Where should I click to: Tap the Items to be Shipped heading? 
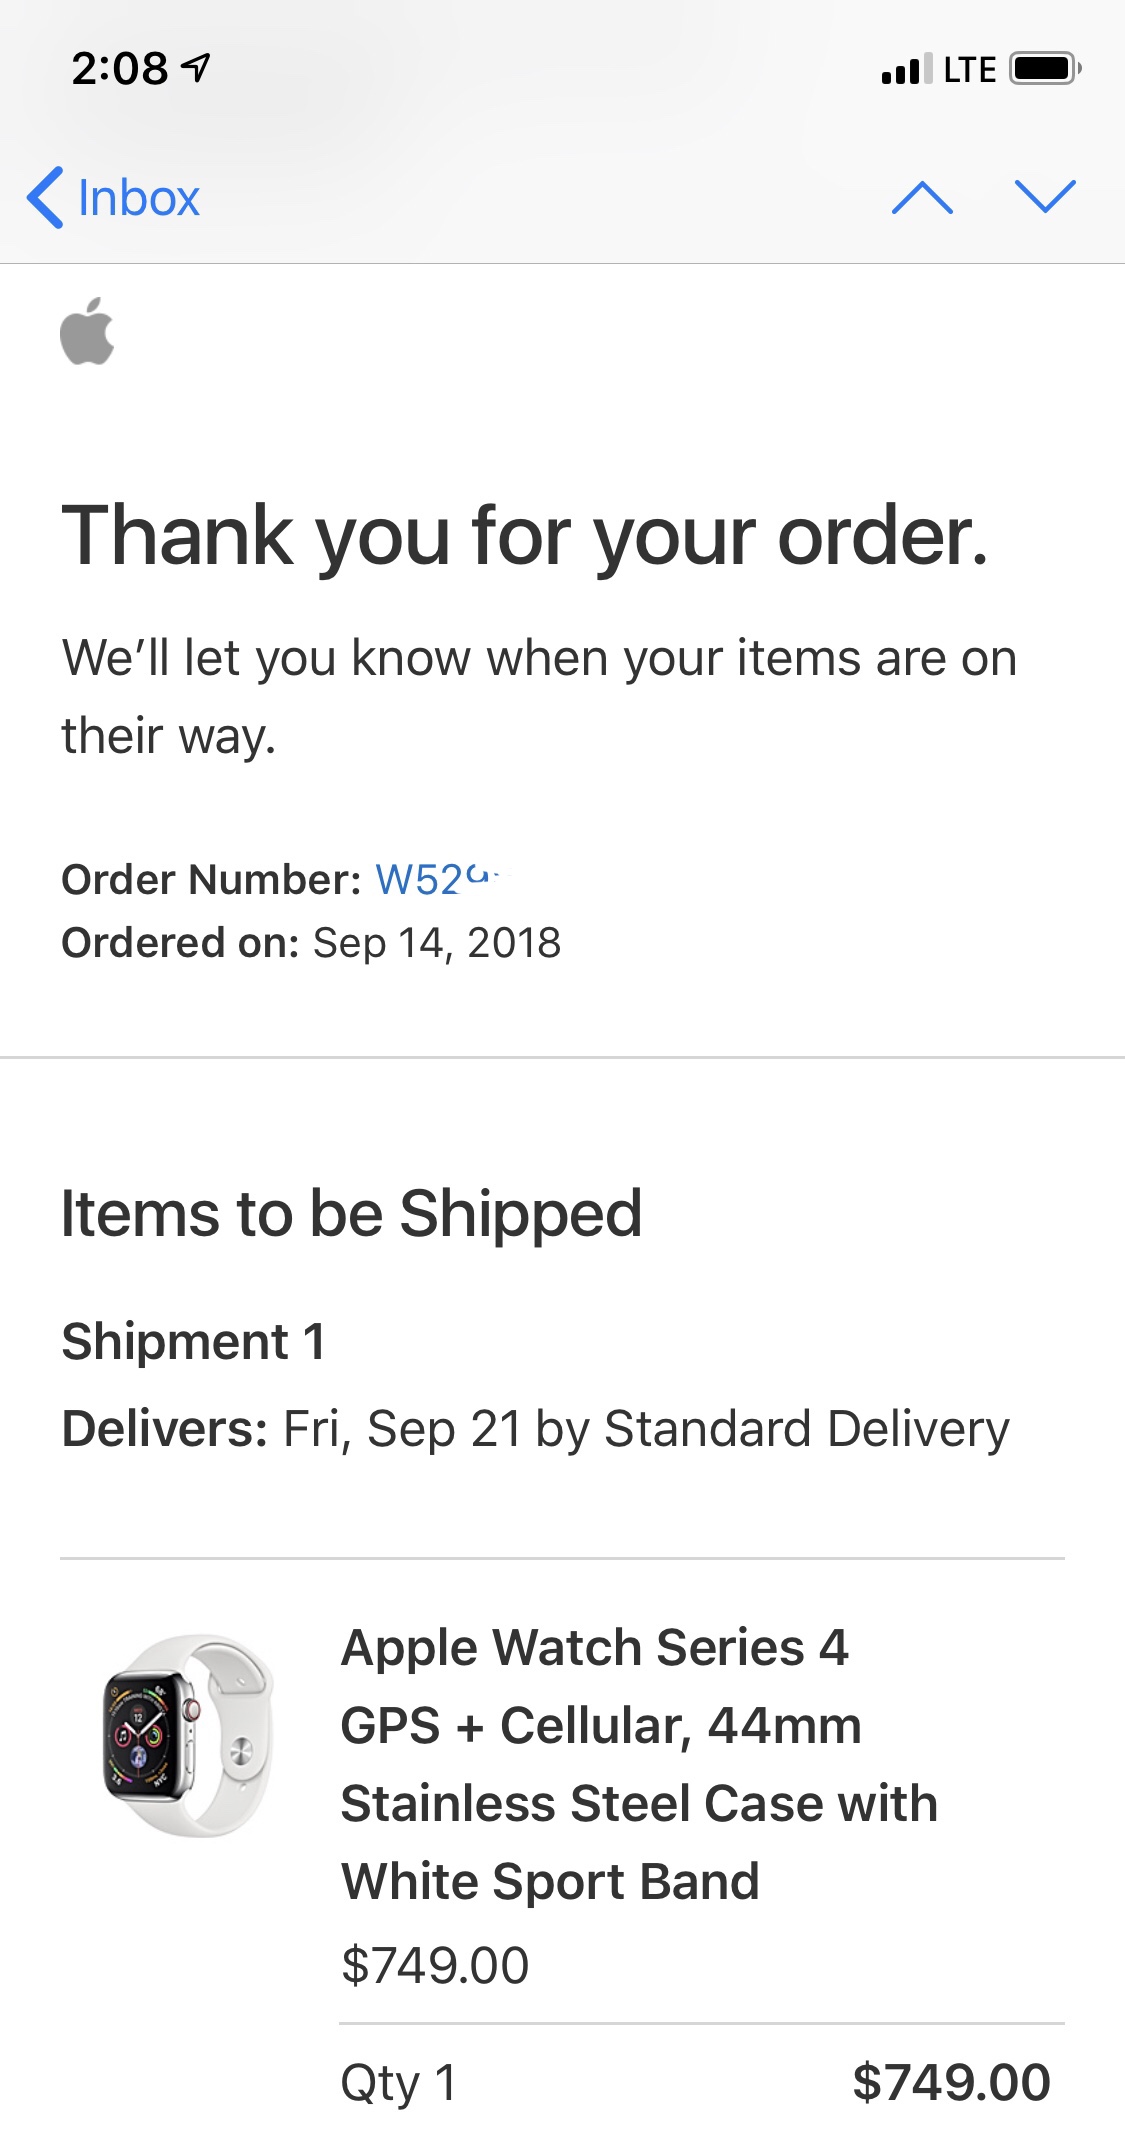click(x=351, y=1214)
